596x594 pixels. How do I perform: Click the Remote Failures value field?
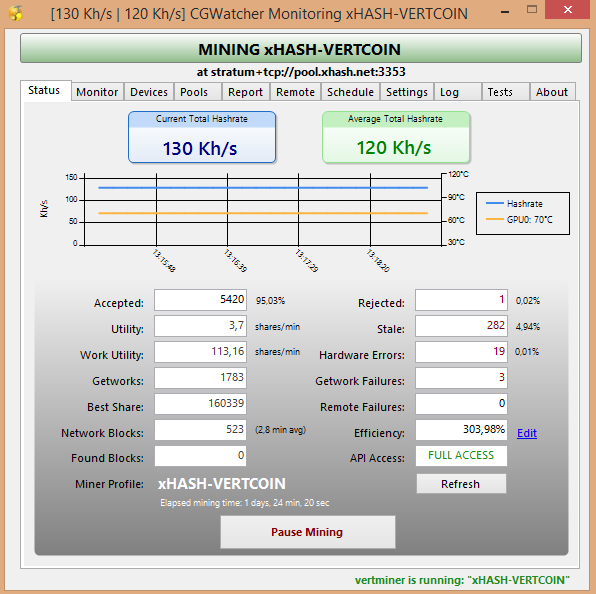coord(461,404)
